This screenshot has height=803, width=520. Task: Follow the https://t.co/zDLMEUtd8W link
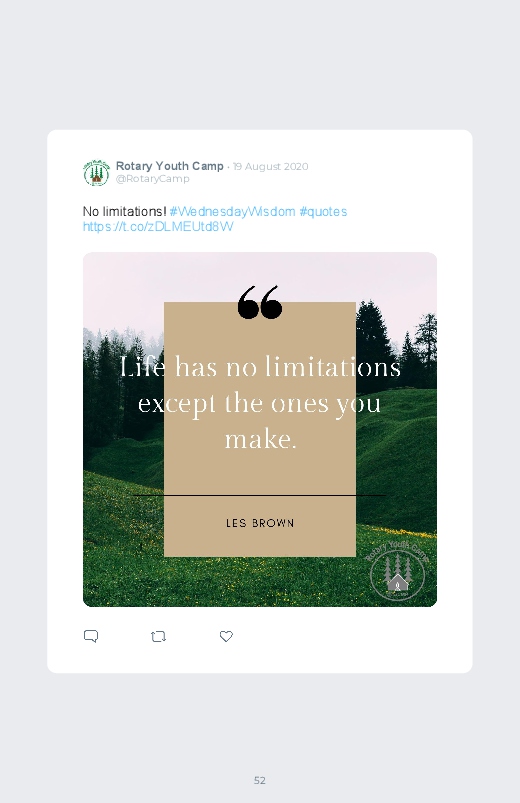tap(158, 227)
